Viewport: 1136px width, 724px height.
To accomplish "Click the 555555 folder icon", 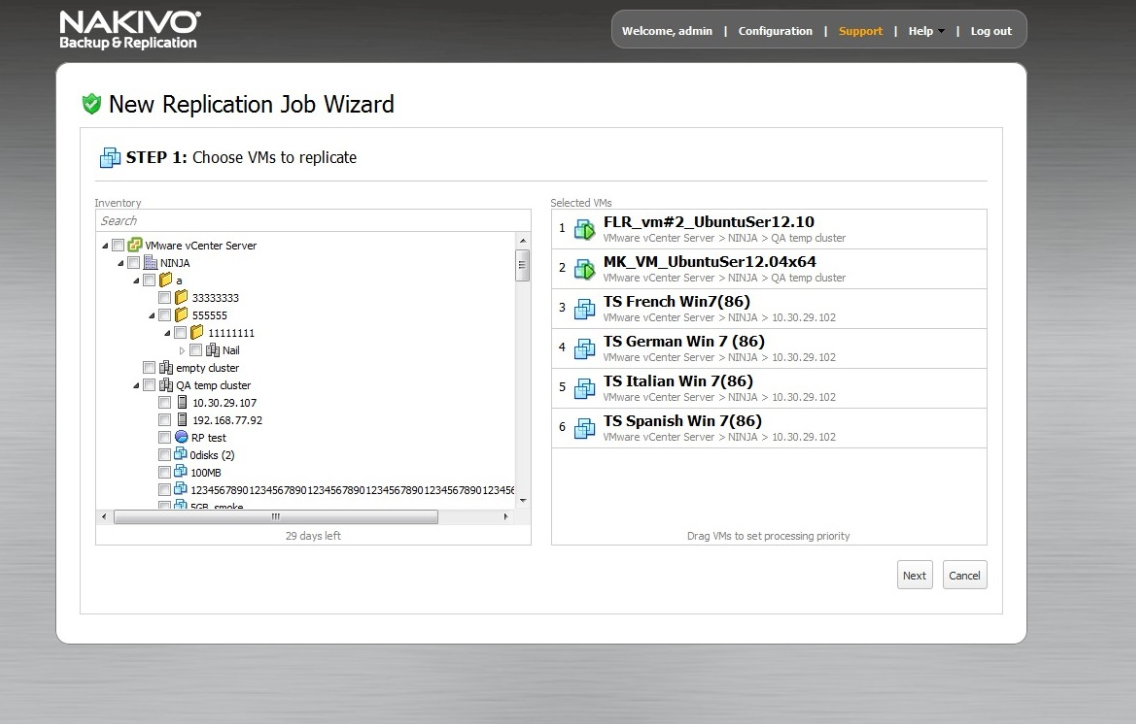I will (x=181, y=315).
